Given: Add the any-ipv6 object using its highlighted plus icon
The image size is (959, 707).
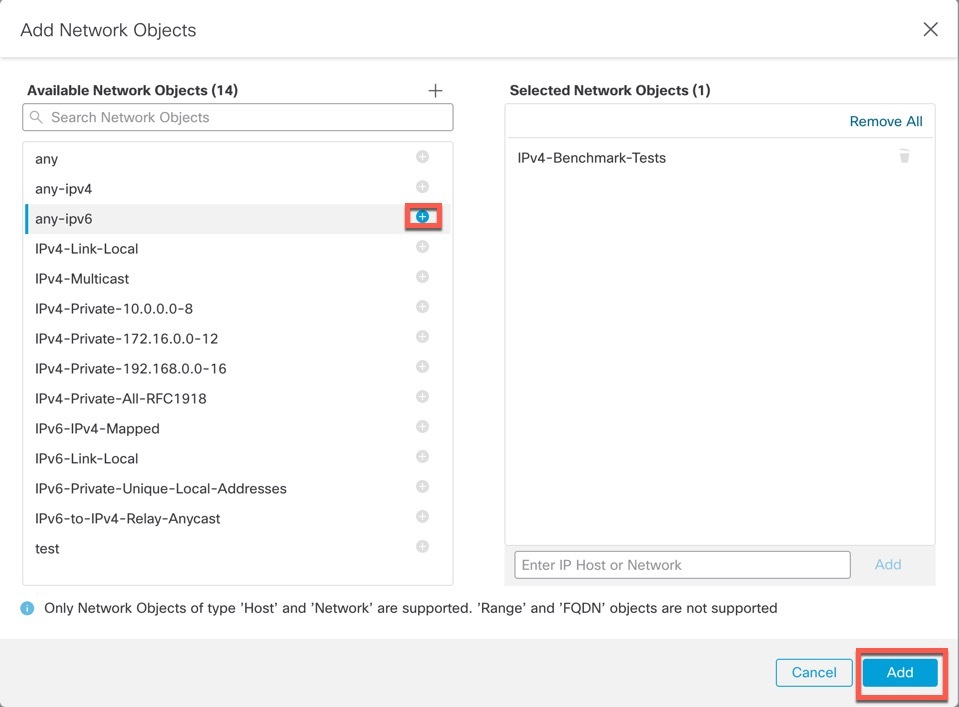Looking at the screenshot, I should (x=422, y=217).
